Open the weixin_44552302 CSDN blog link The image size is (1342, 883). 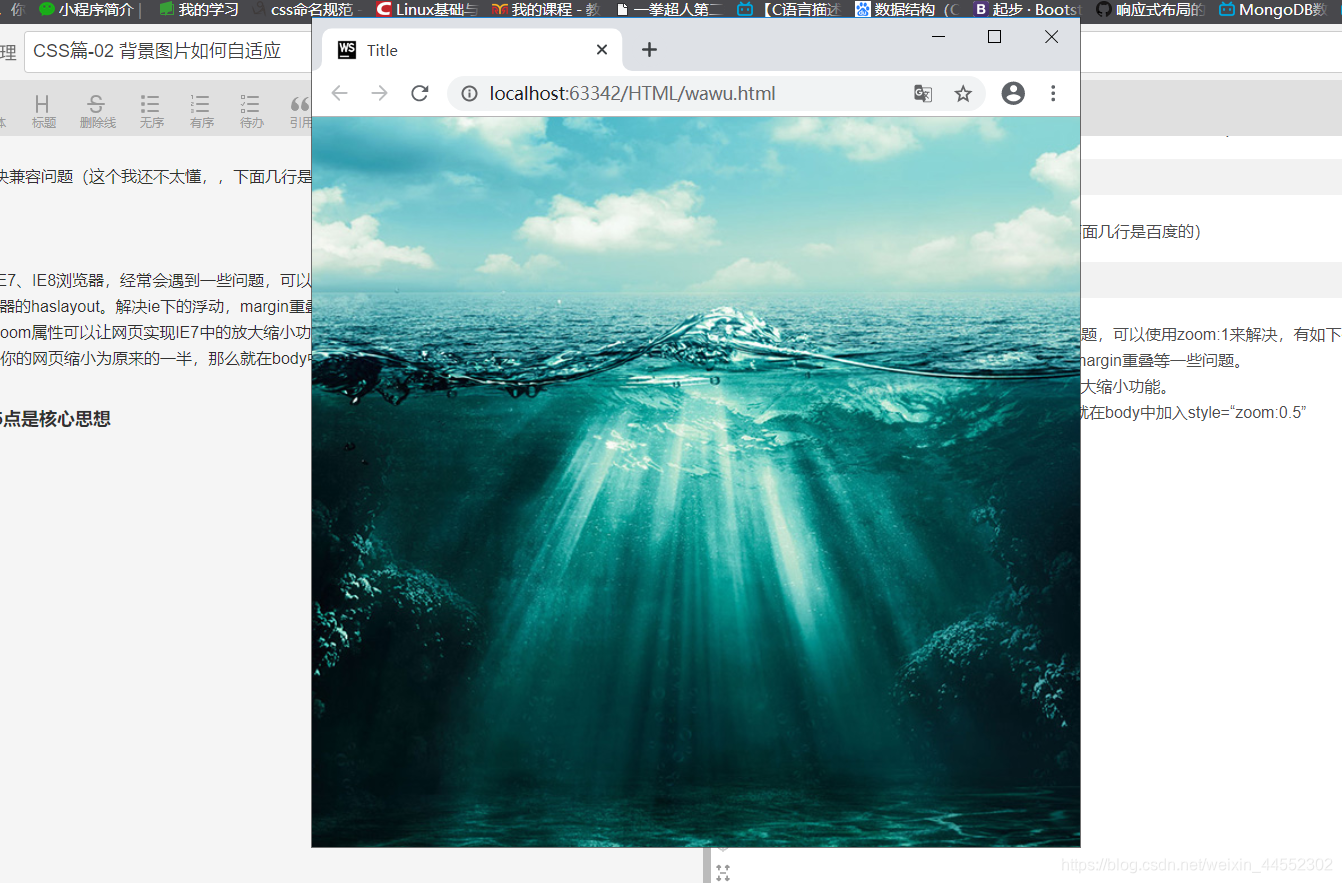tap(1196, 861)
